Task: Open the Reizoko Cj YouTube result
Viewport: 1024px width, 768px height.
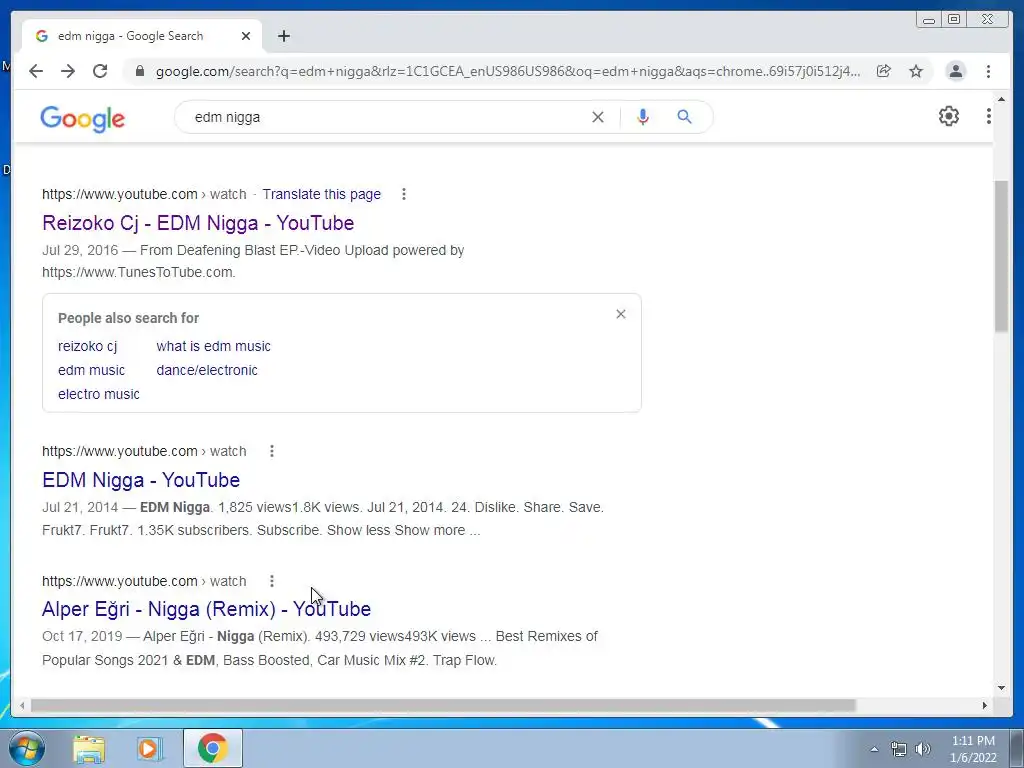Action: 198,223
